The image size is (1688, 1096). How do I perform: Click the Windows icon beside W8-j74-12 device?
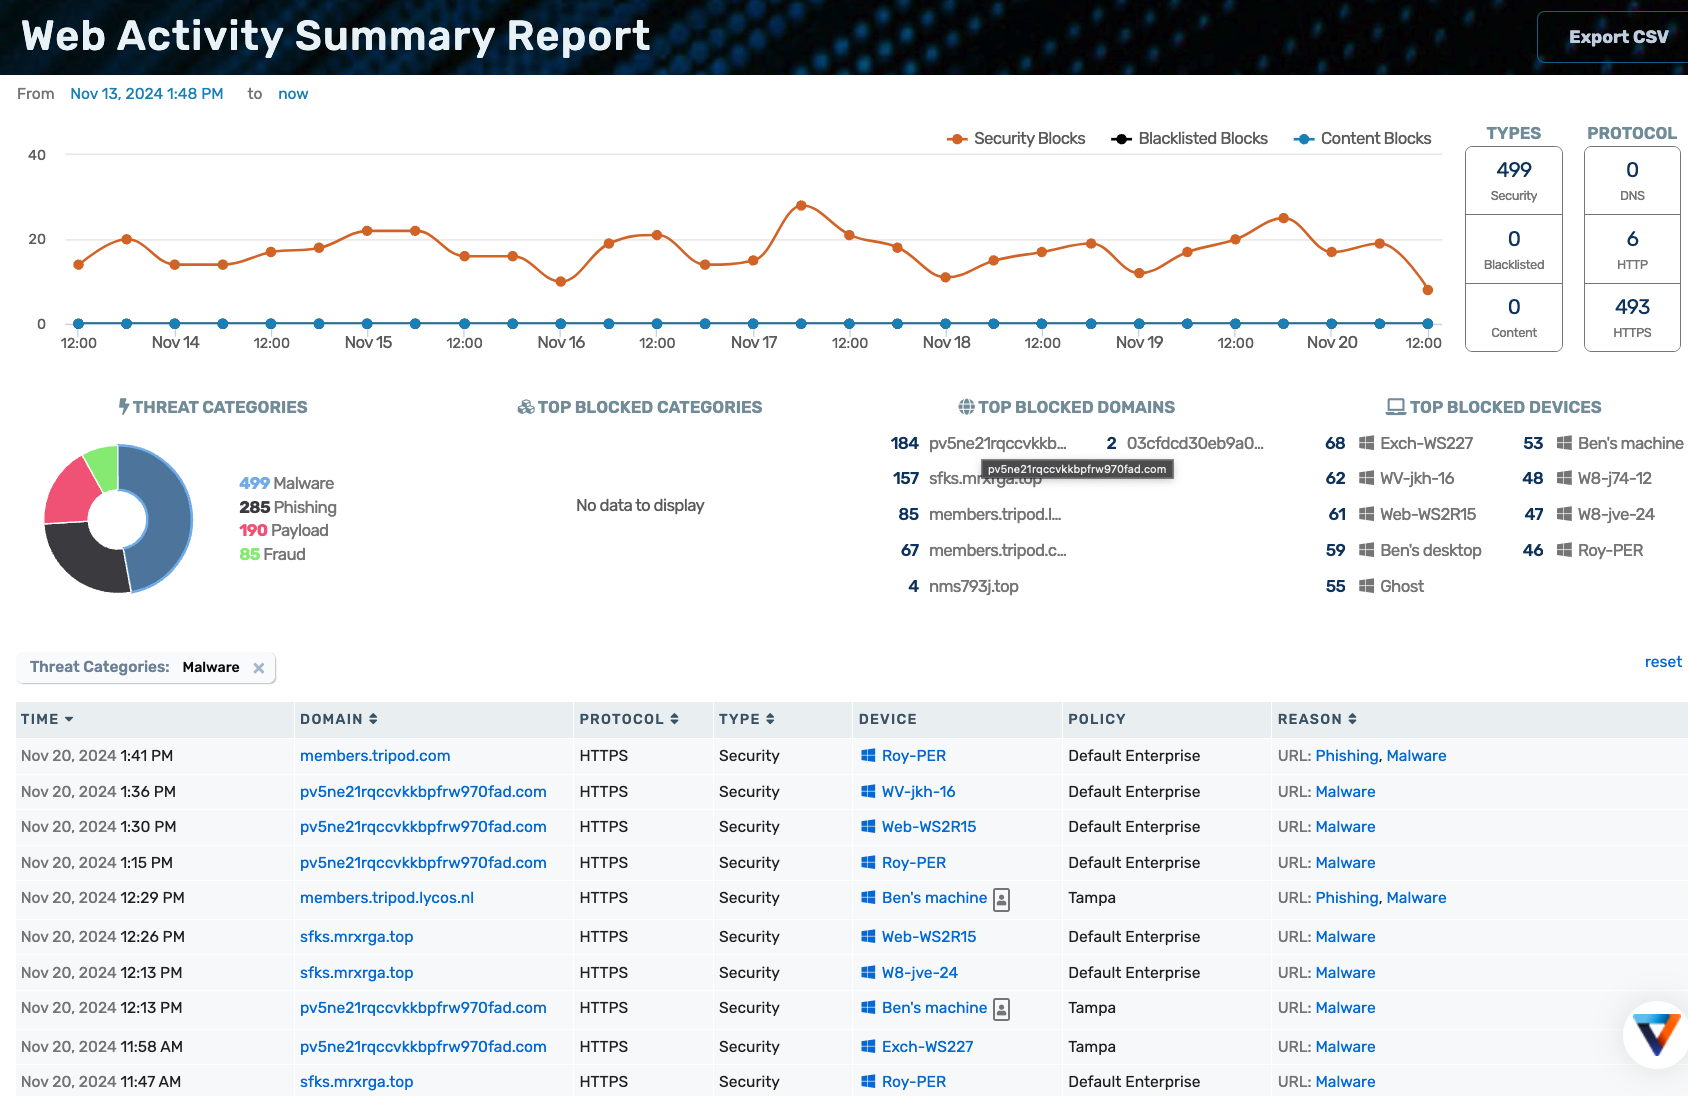[x=1564, y=478]
